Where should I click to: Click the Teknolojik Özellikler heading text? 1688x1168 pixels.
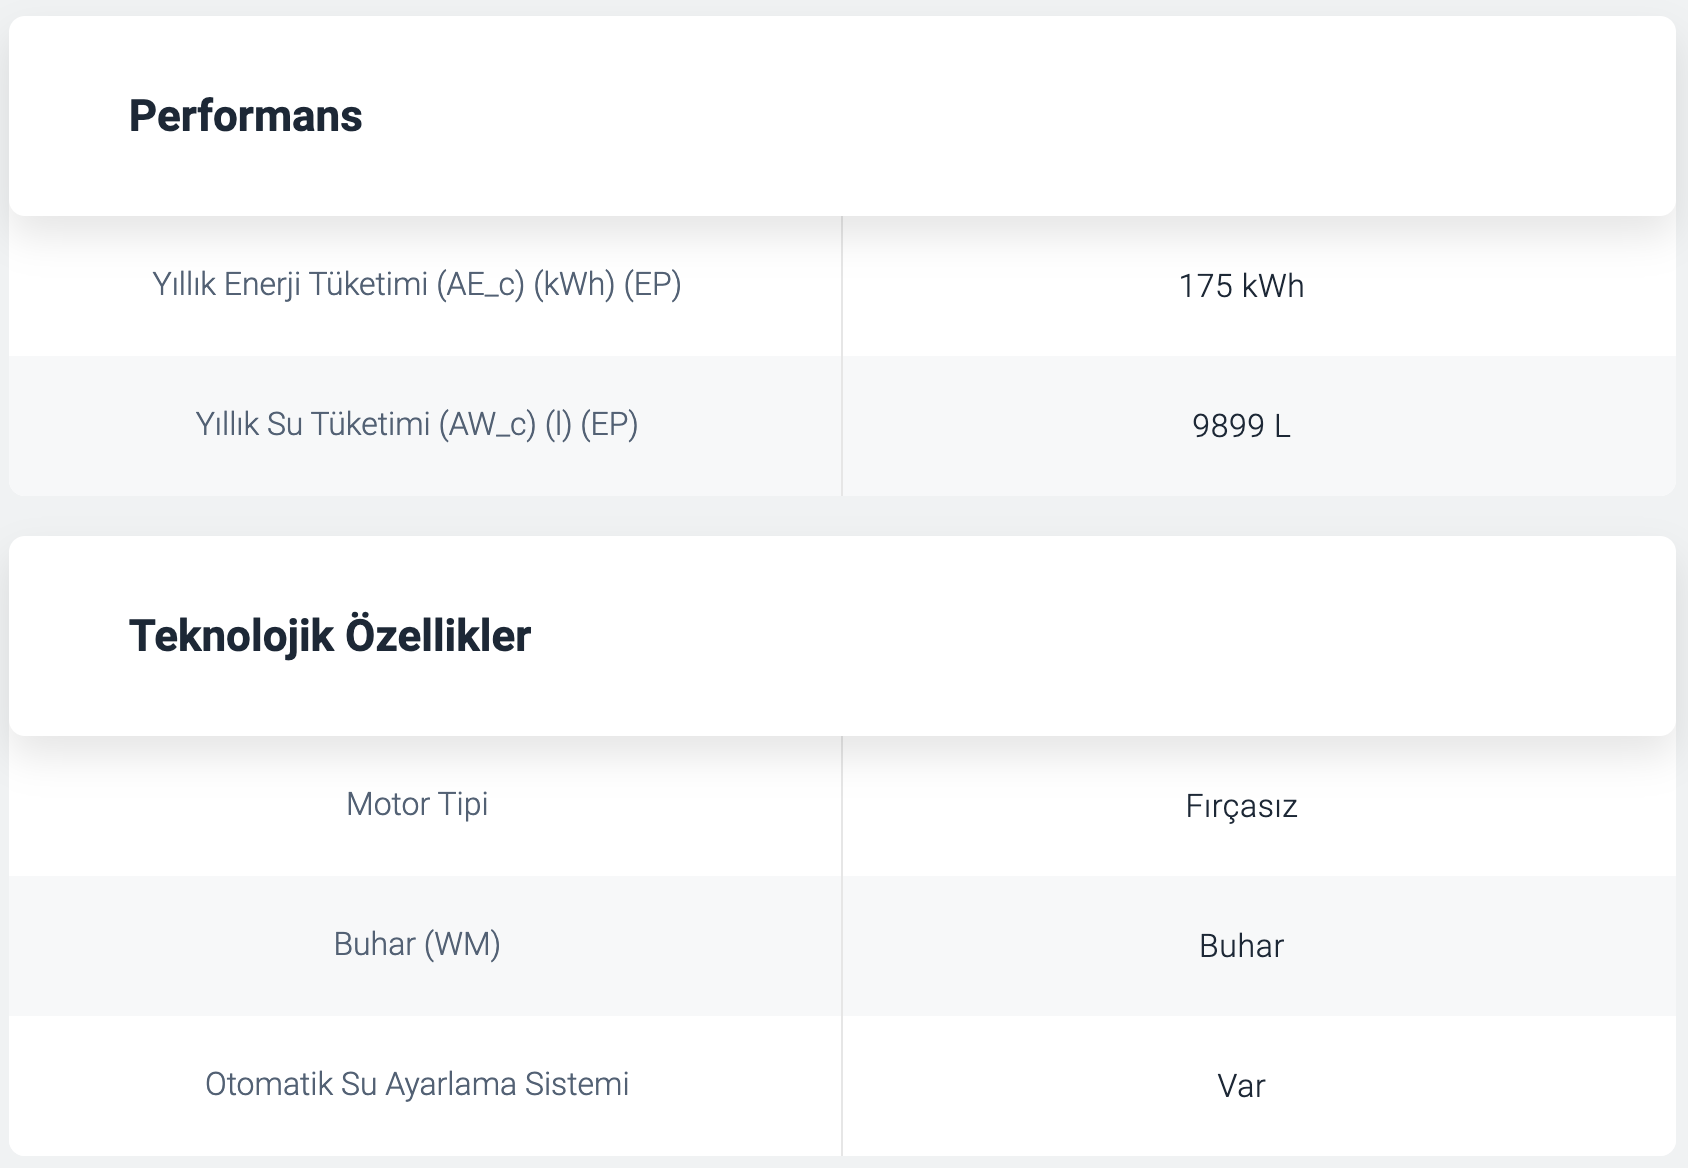[330, 636]
